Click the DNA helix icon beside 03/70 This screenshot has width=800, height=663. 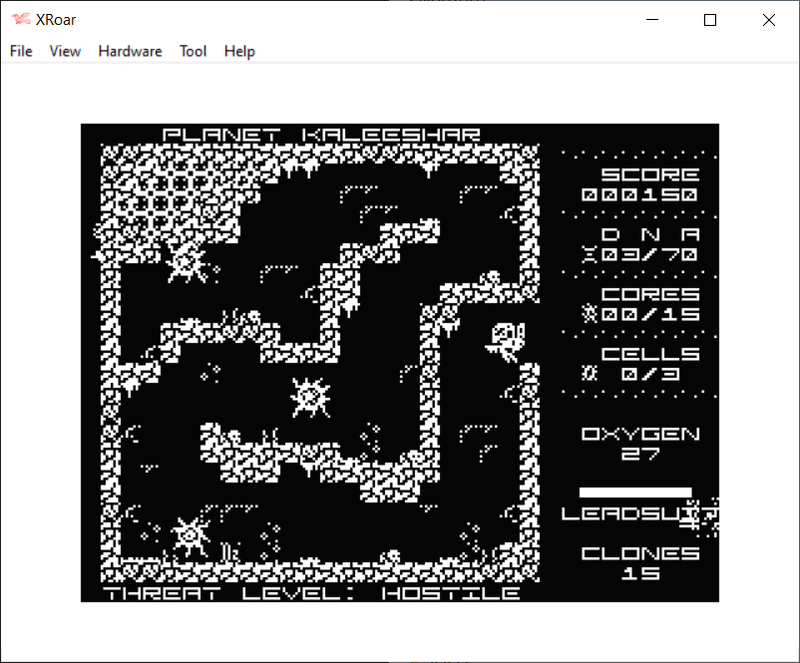pyautogui.click(x=590, y=254)
